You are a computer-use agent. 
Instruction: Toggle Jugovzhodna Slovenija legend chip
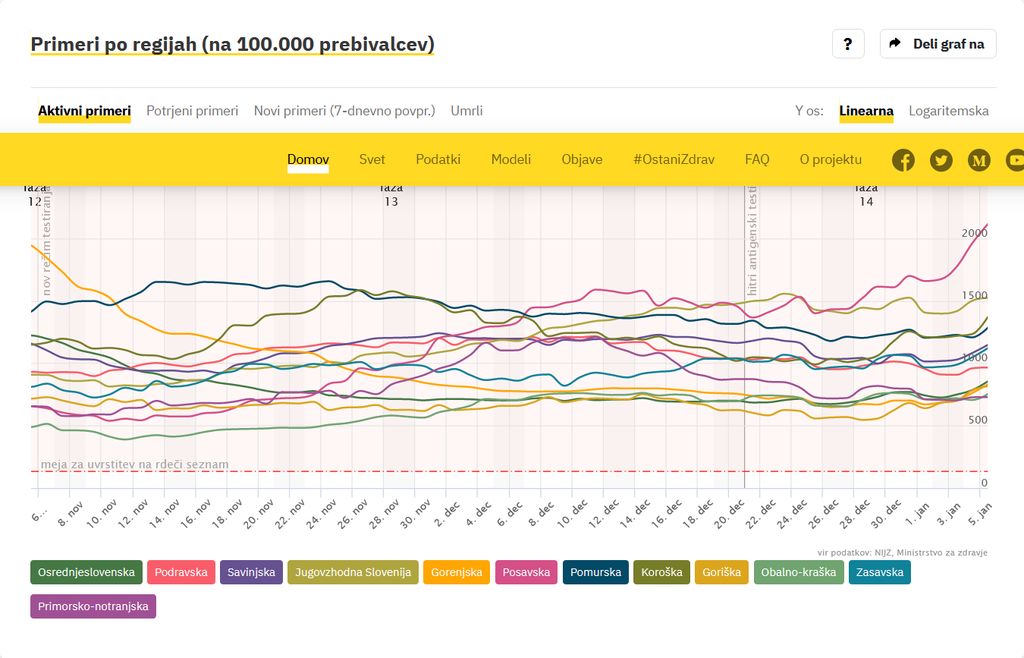(353, 573)
